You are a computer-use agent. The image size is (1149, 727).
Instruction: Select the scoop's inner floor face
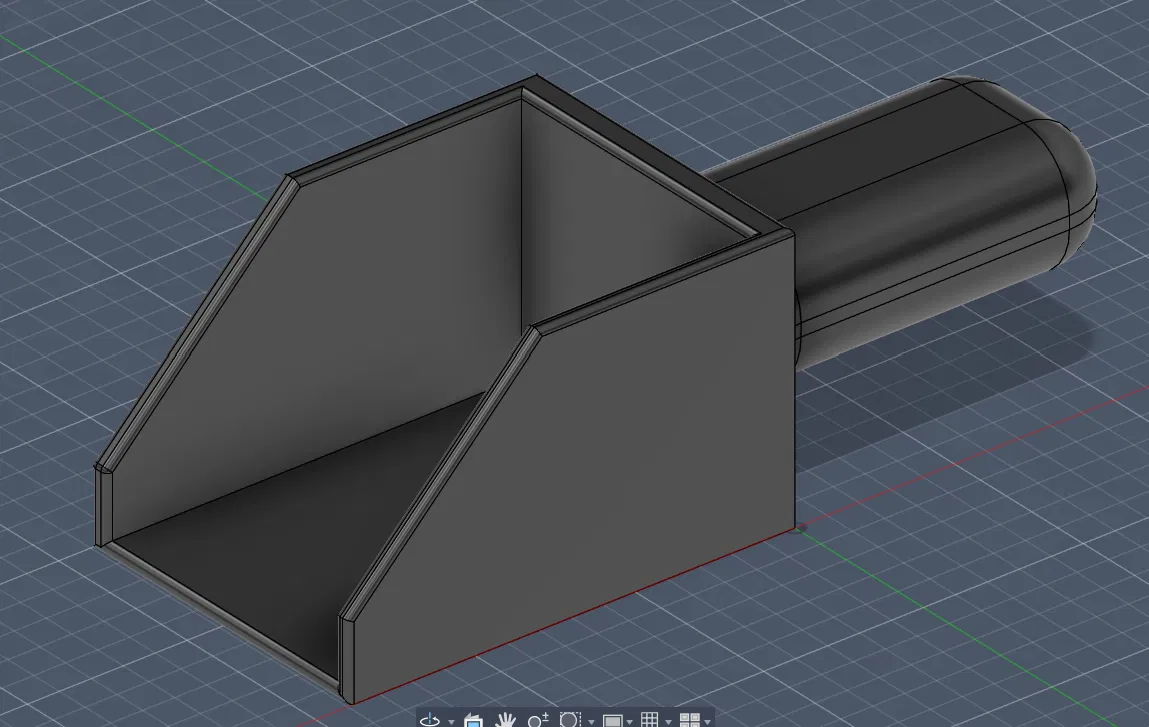pos(293,528)
